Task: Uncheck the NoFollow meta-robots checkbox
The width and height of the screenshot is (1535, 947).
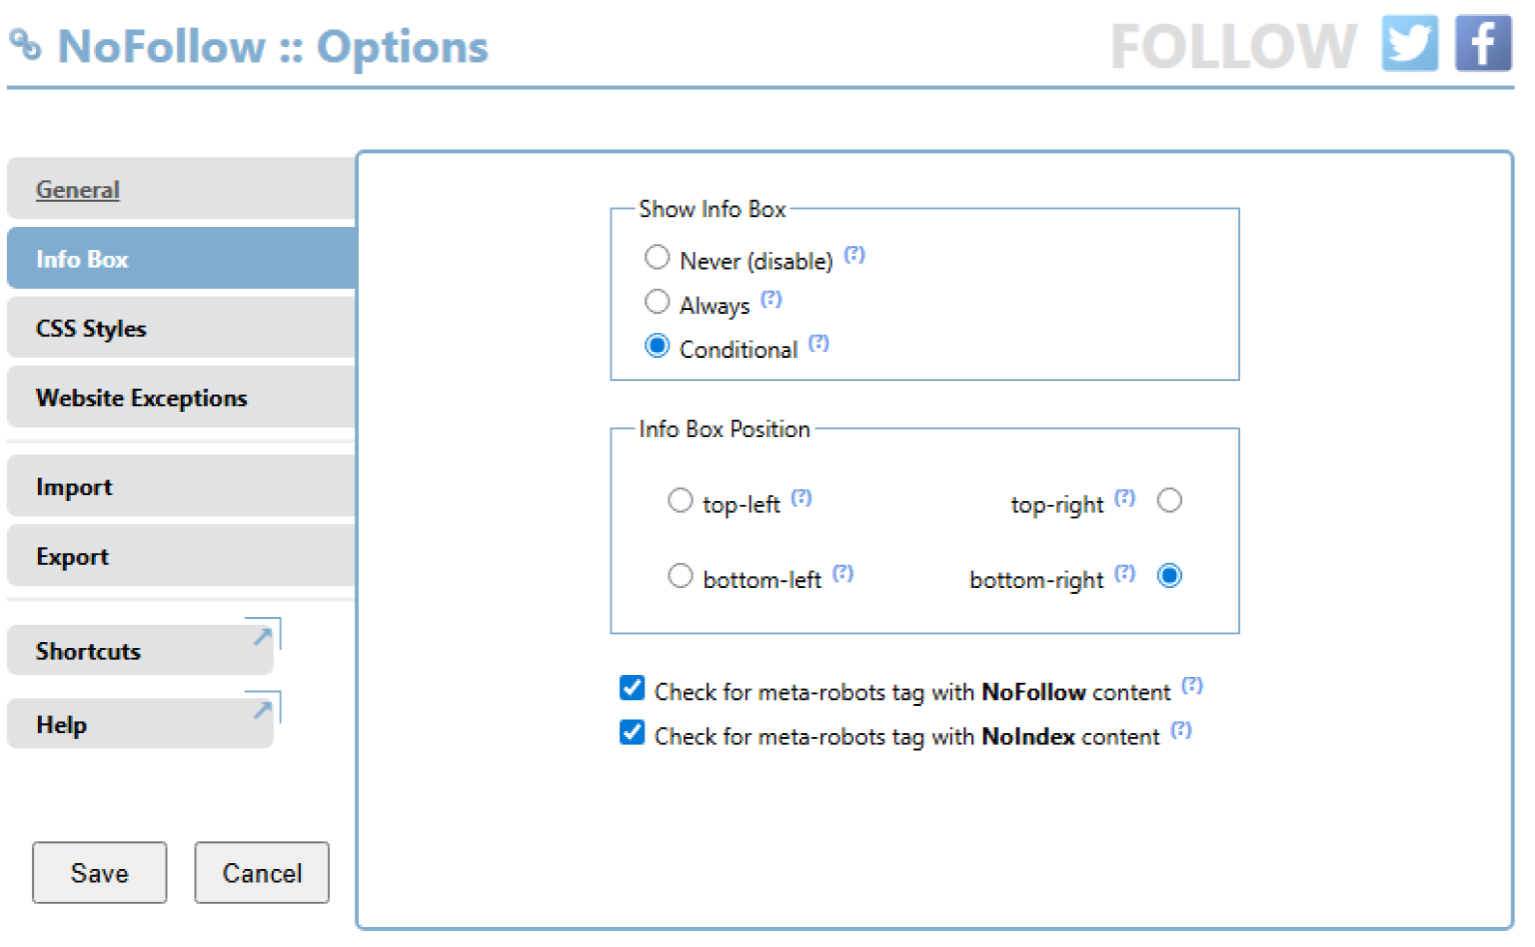Action: (632, 688)
